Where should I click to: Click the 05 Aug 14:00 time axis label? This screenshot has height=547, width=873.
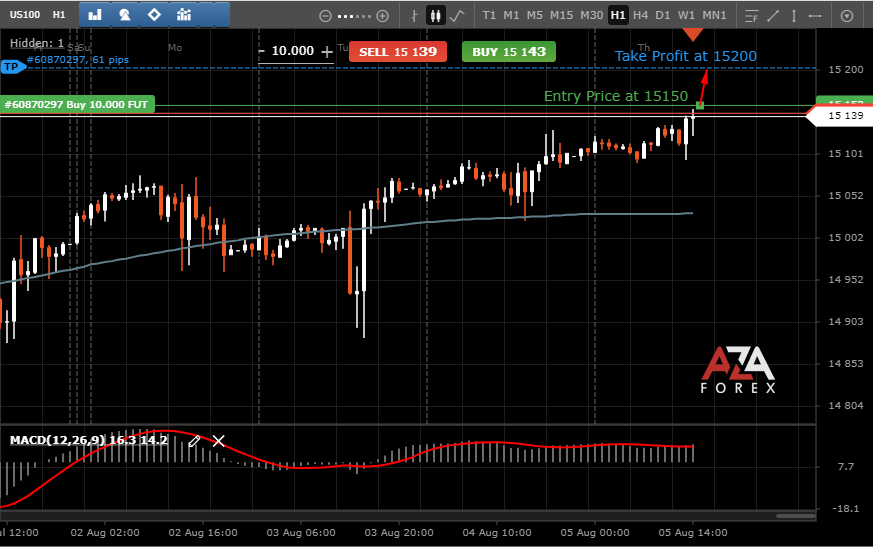[693, 533]
